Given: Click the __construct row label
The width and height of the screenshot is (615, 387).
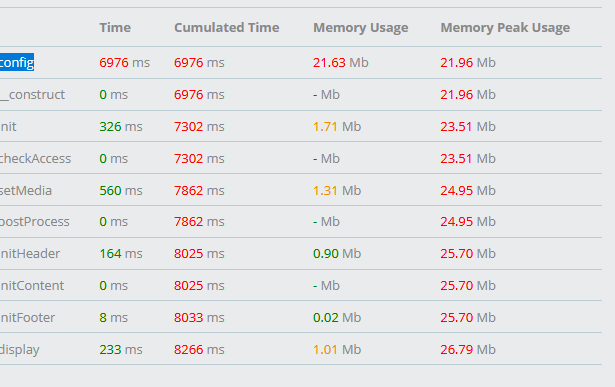Looking at the screenshot, I should (33, 94).
